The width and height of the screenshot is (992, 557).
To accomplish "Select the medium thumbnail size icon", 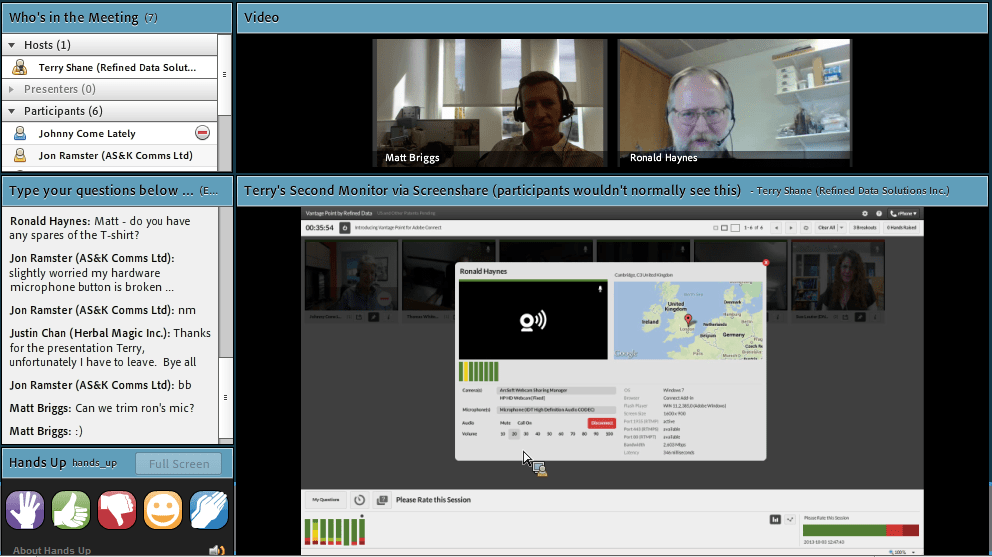I will pos(724,228).
